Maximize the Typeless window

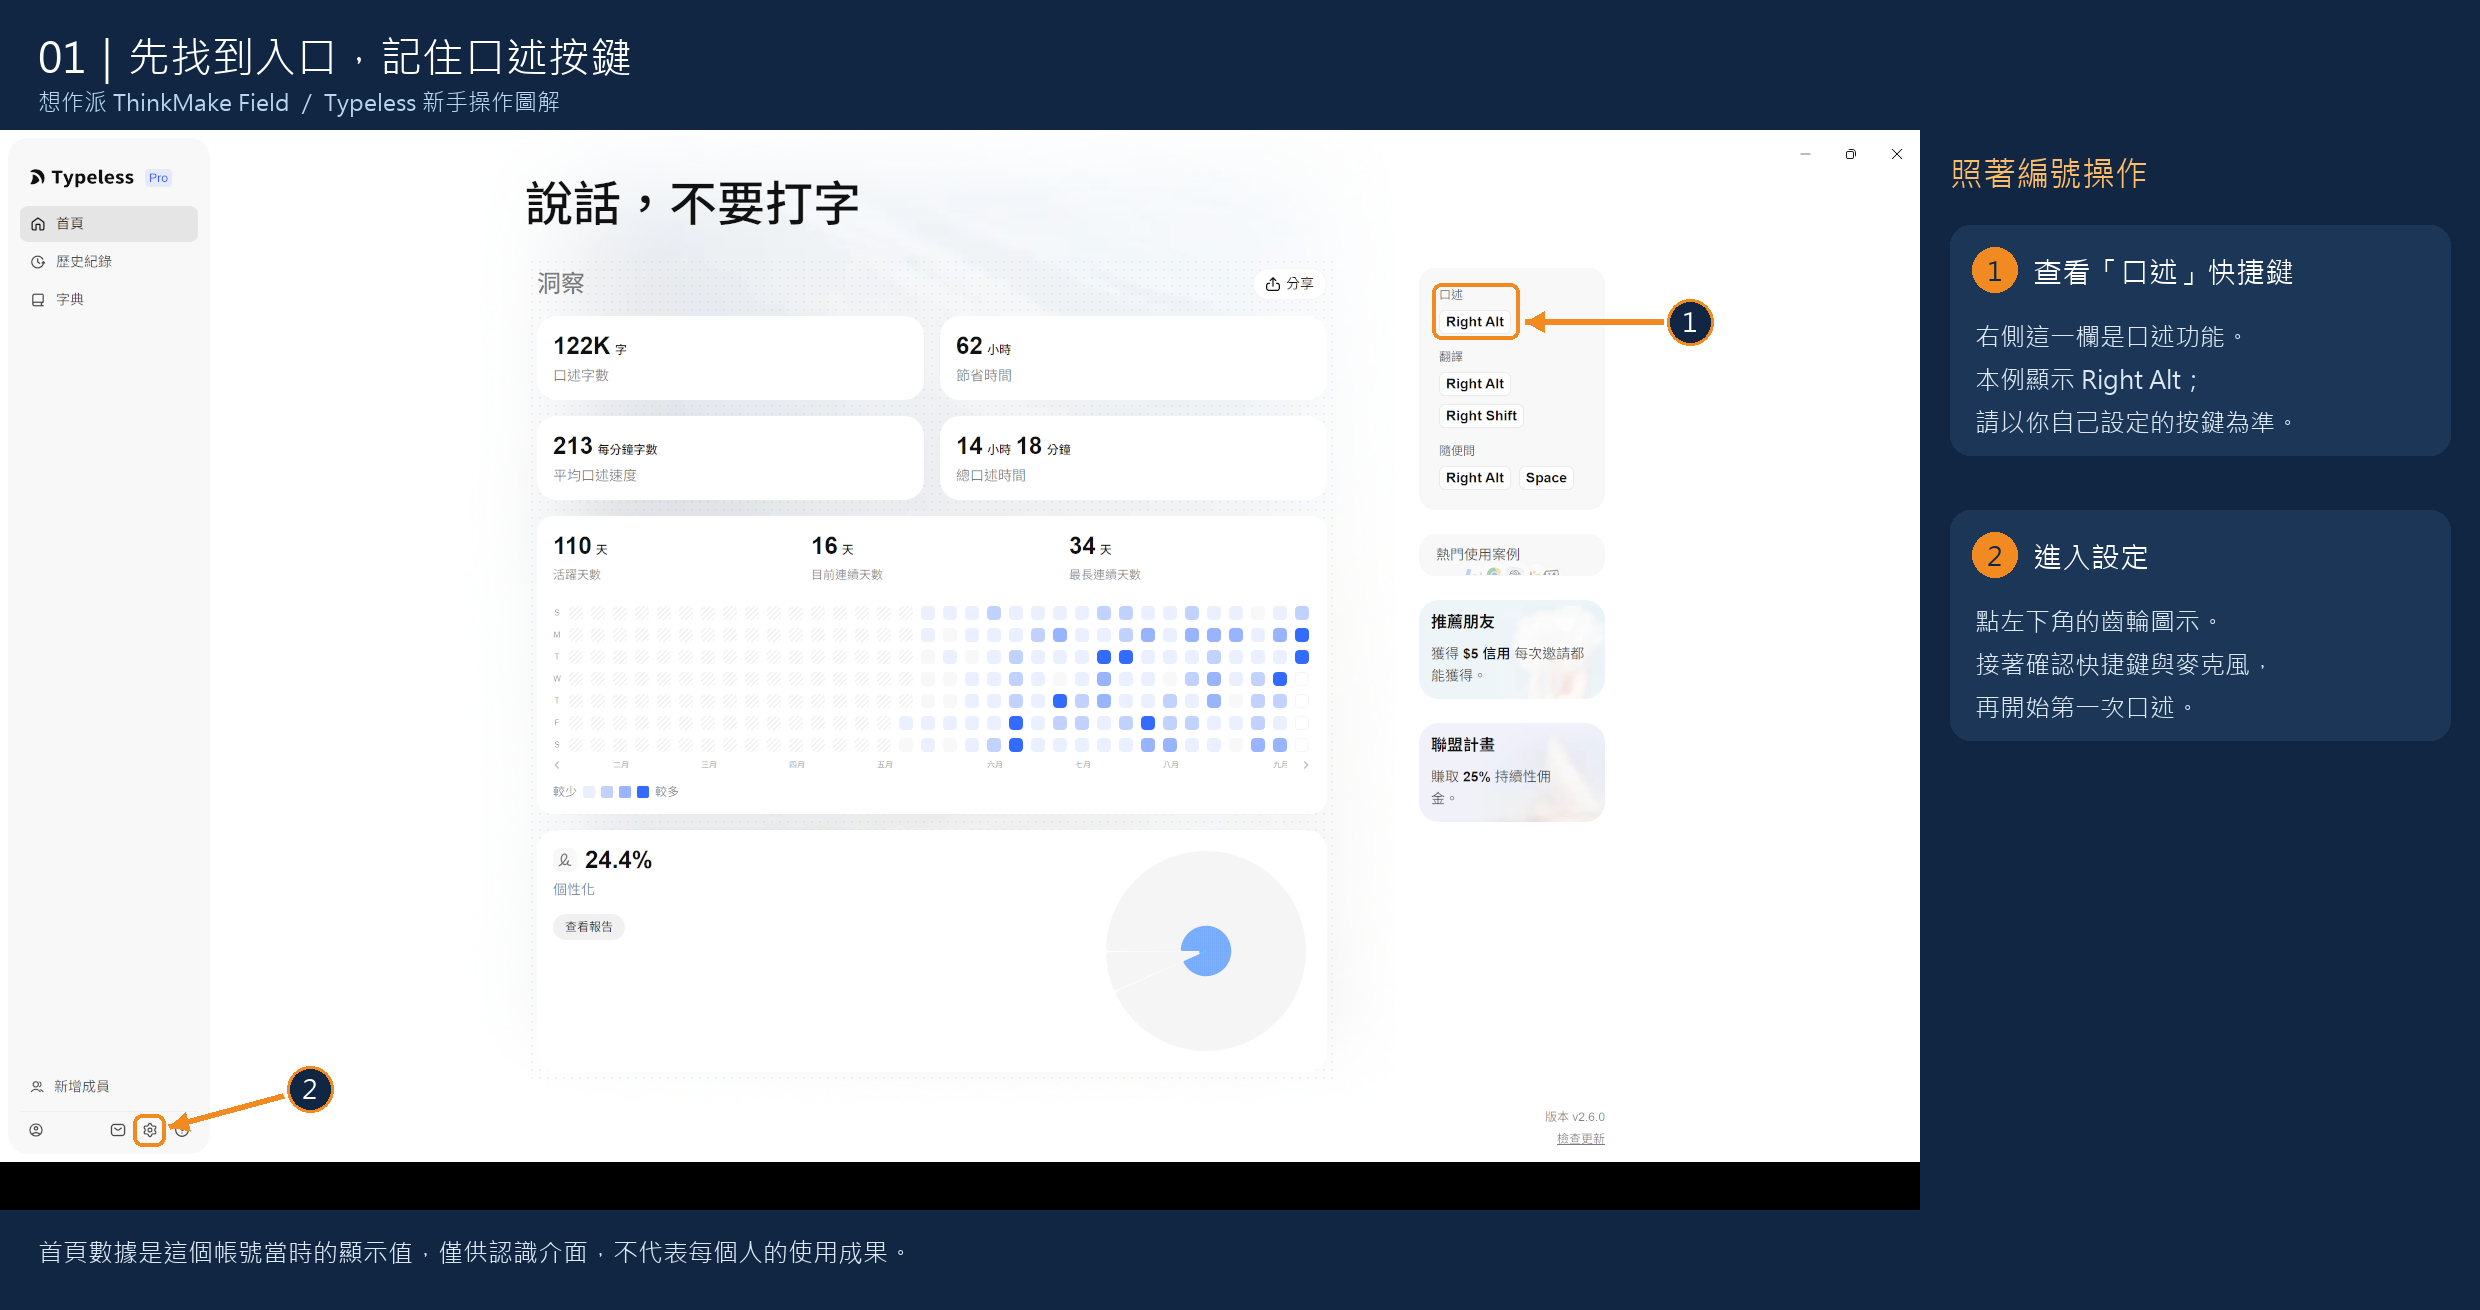pyautogui.click(x=1851, y=154)
